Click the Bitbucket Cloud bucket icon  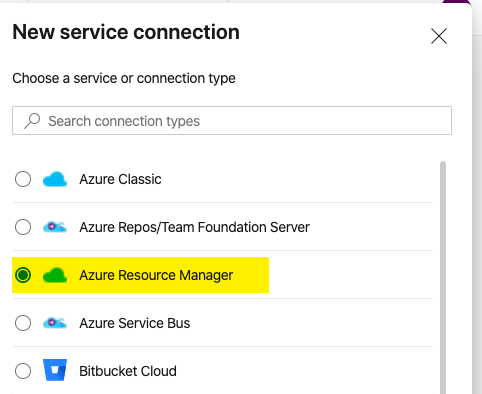tap(55, 370)
